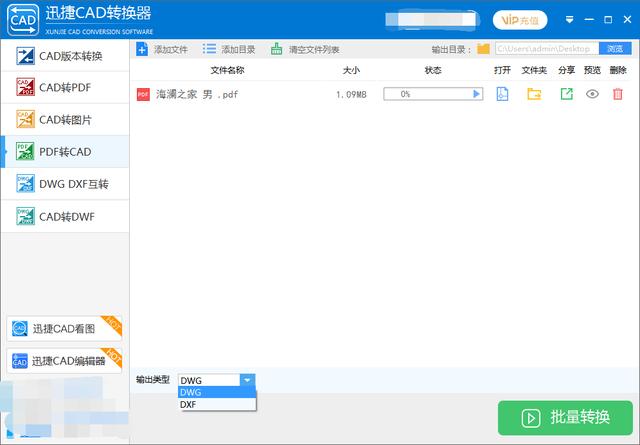Close the 迅捷CAD转换器 window
The width and height of the screenshot is (640, 445).
(628, 20)
